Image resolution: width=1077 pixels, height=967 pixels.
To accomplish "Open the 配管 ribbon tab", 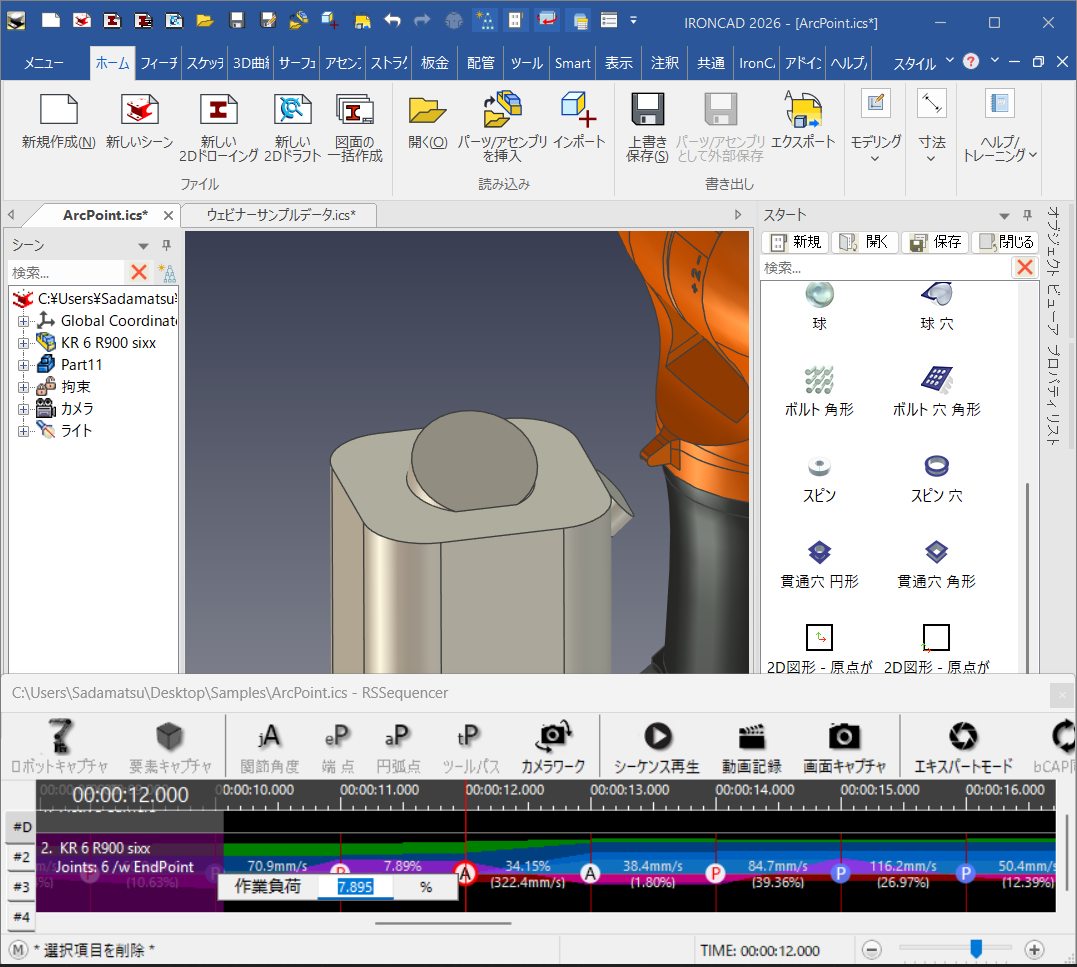I will tap(481, 63).
